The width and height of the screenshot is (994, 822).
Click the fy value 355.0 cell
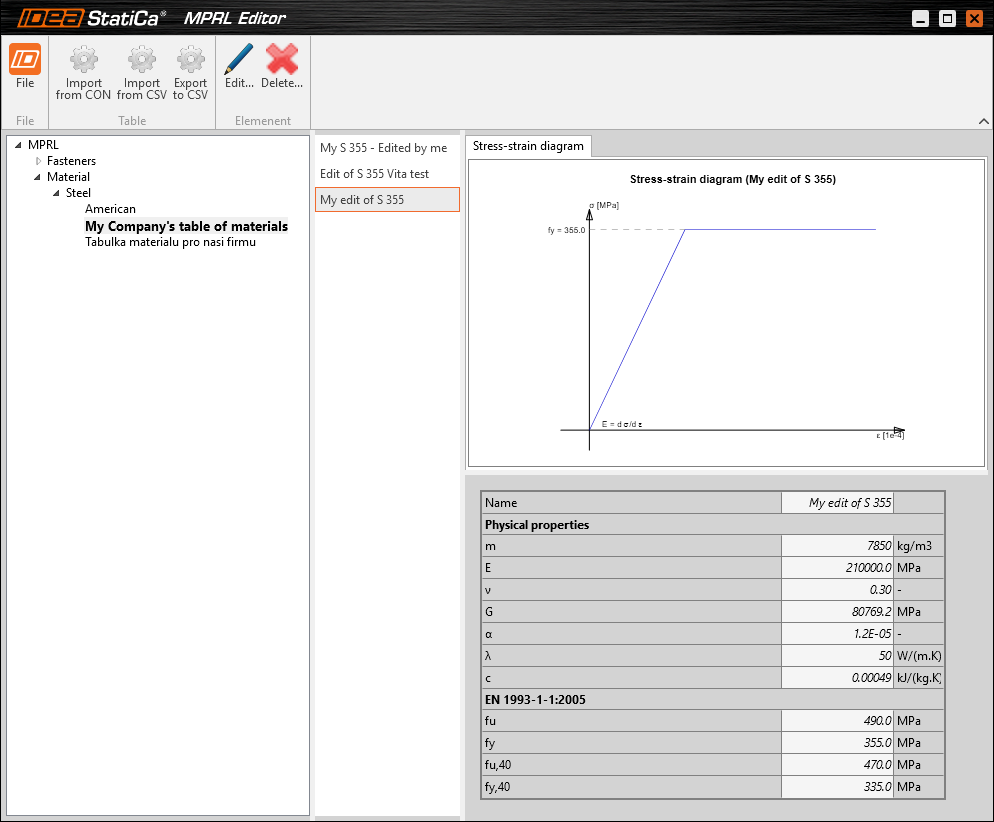837,743
